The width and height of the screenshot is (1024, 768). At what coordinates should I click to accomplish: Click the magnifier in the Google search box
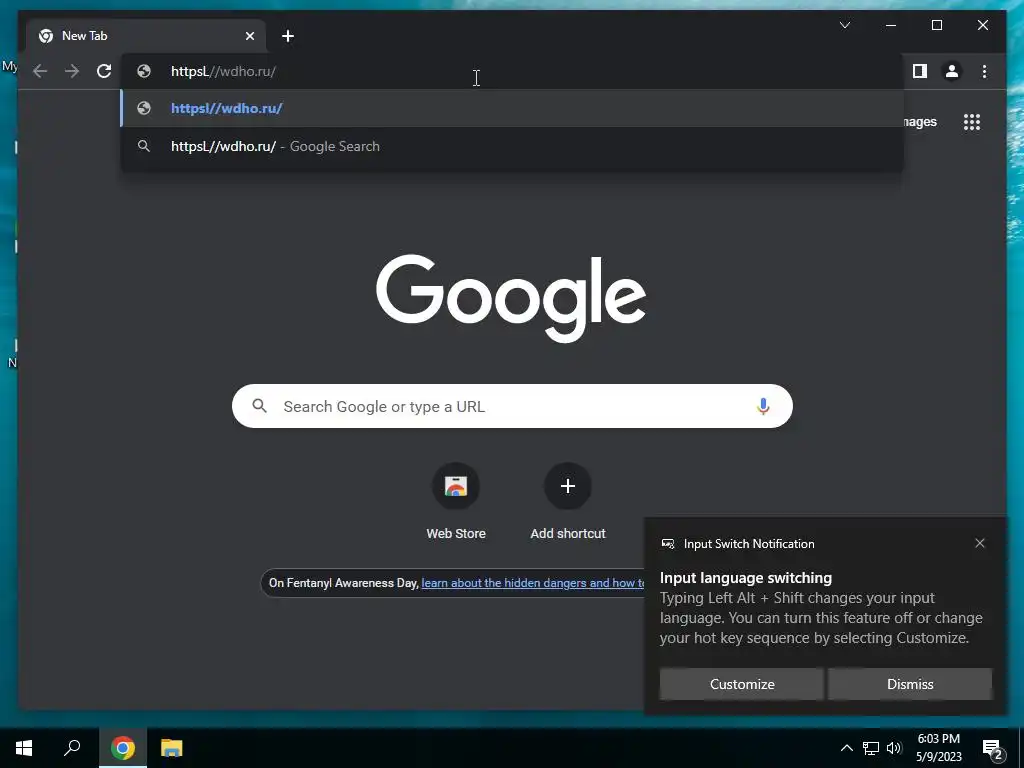pos(259,406)
